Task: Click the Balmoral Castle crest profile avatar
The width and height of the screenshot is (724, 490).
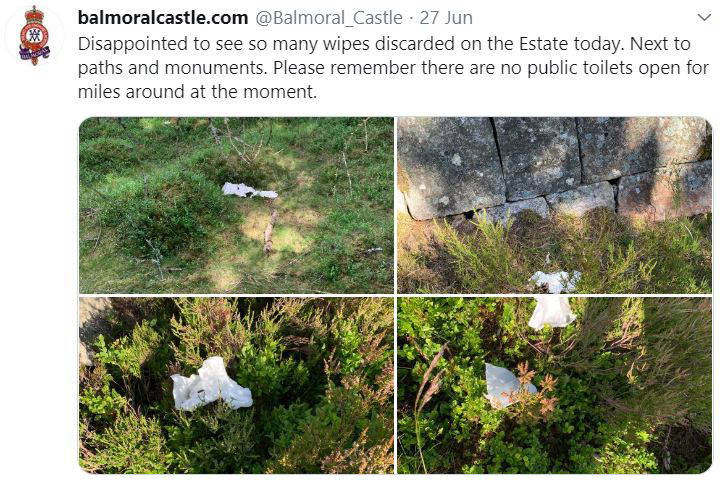Action: [34, 36]
